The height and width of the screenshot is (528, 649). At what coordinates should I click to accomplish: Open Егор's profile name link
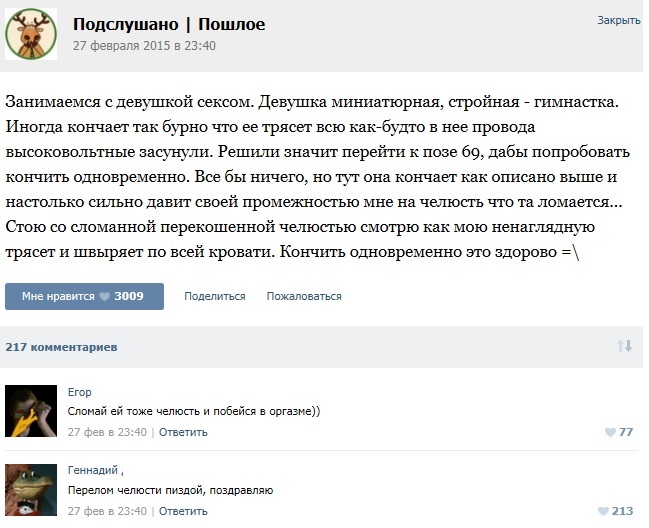coord(79,392)
